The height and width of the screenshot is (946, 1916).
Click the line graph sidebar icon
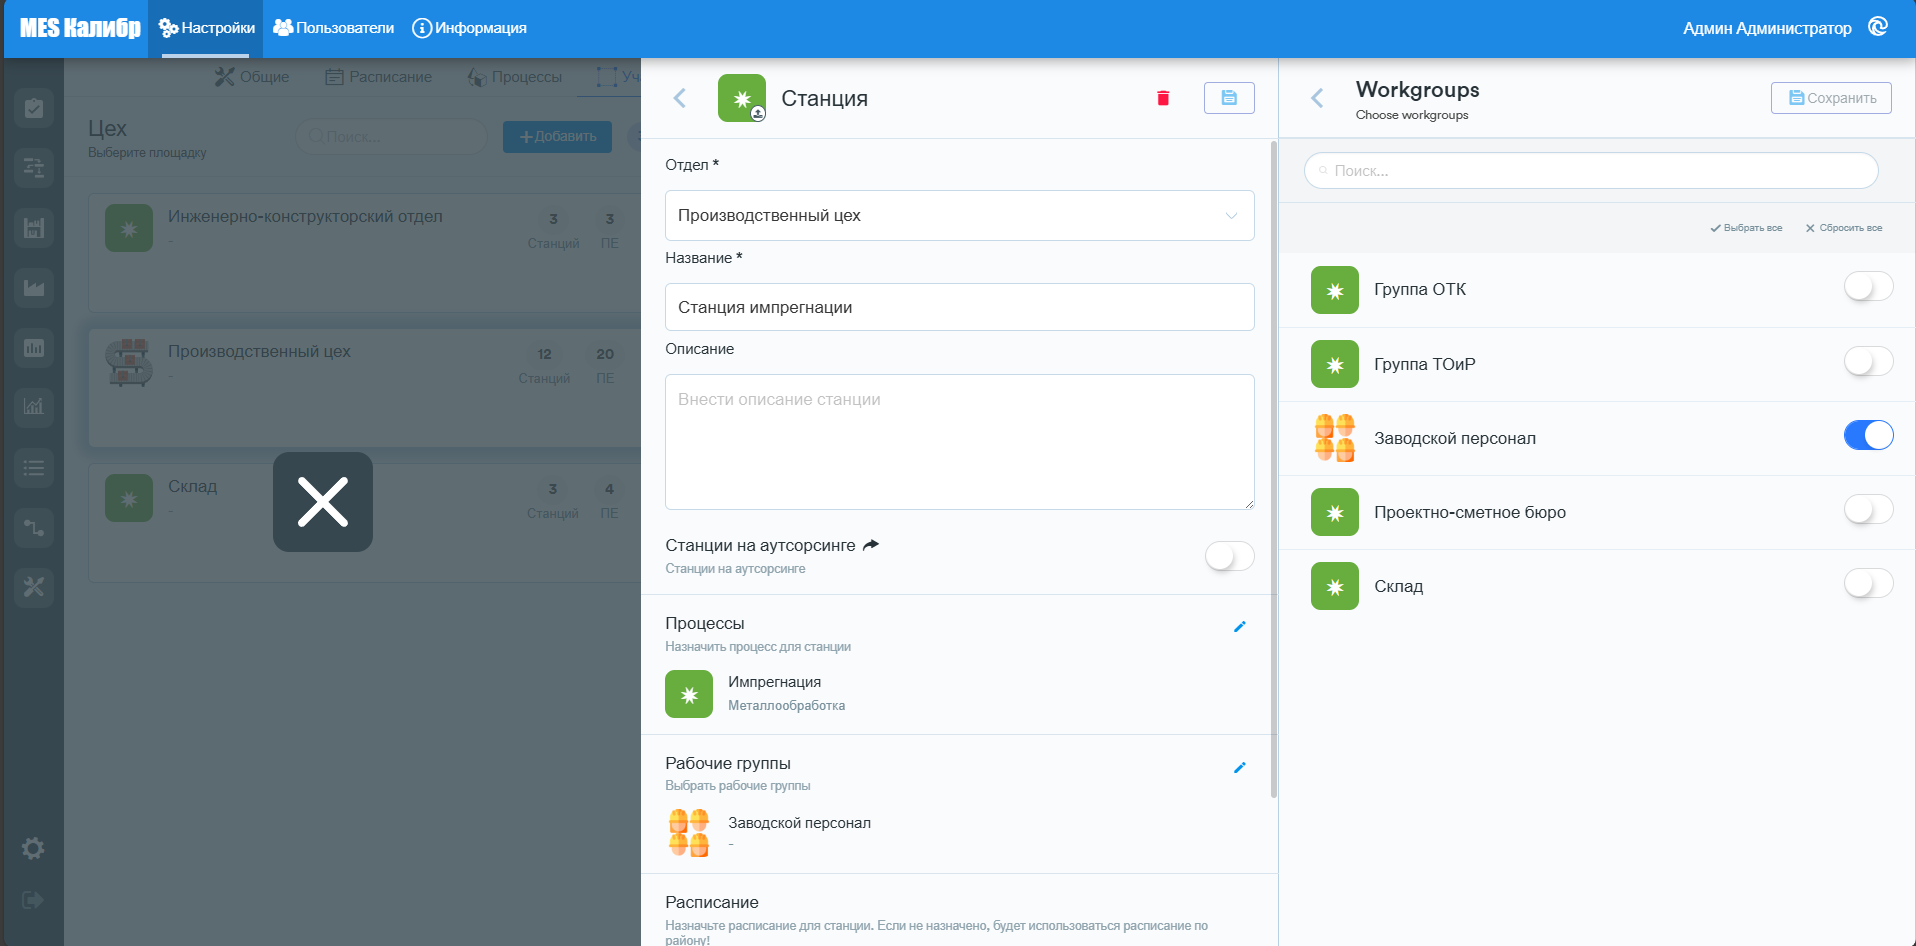[34, 407]
